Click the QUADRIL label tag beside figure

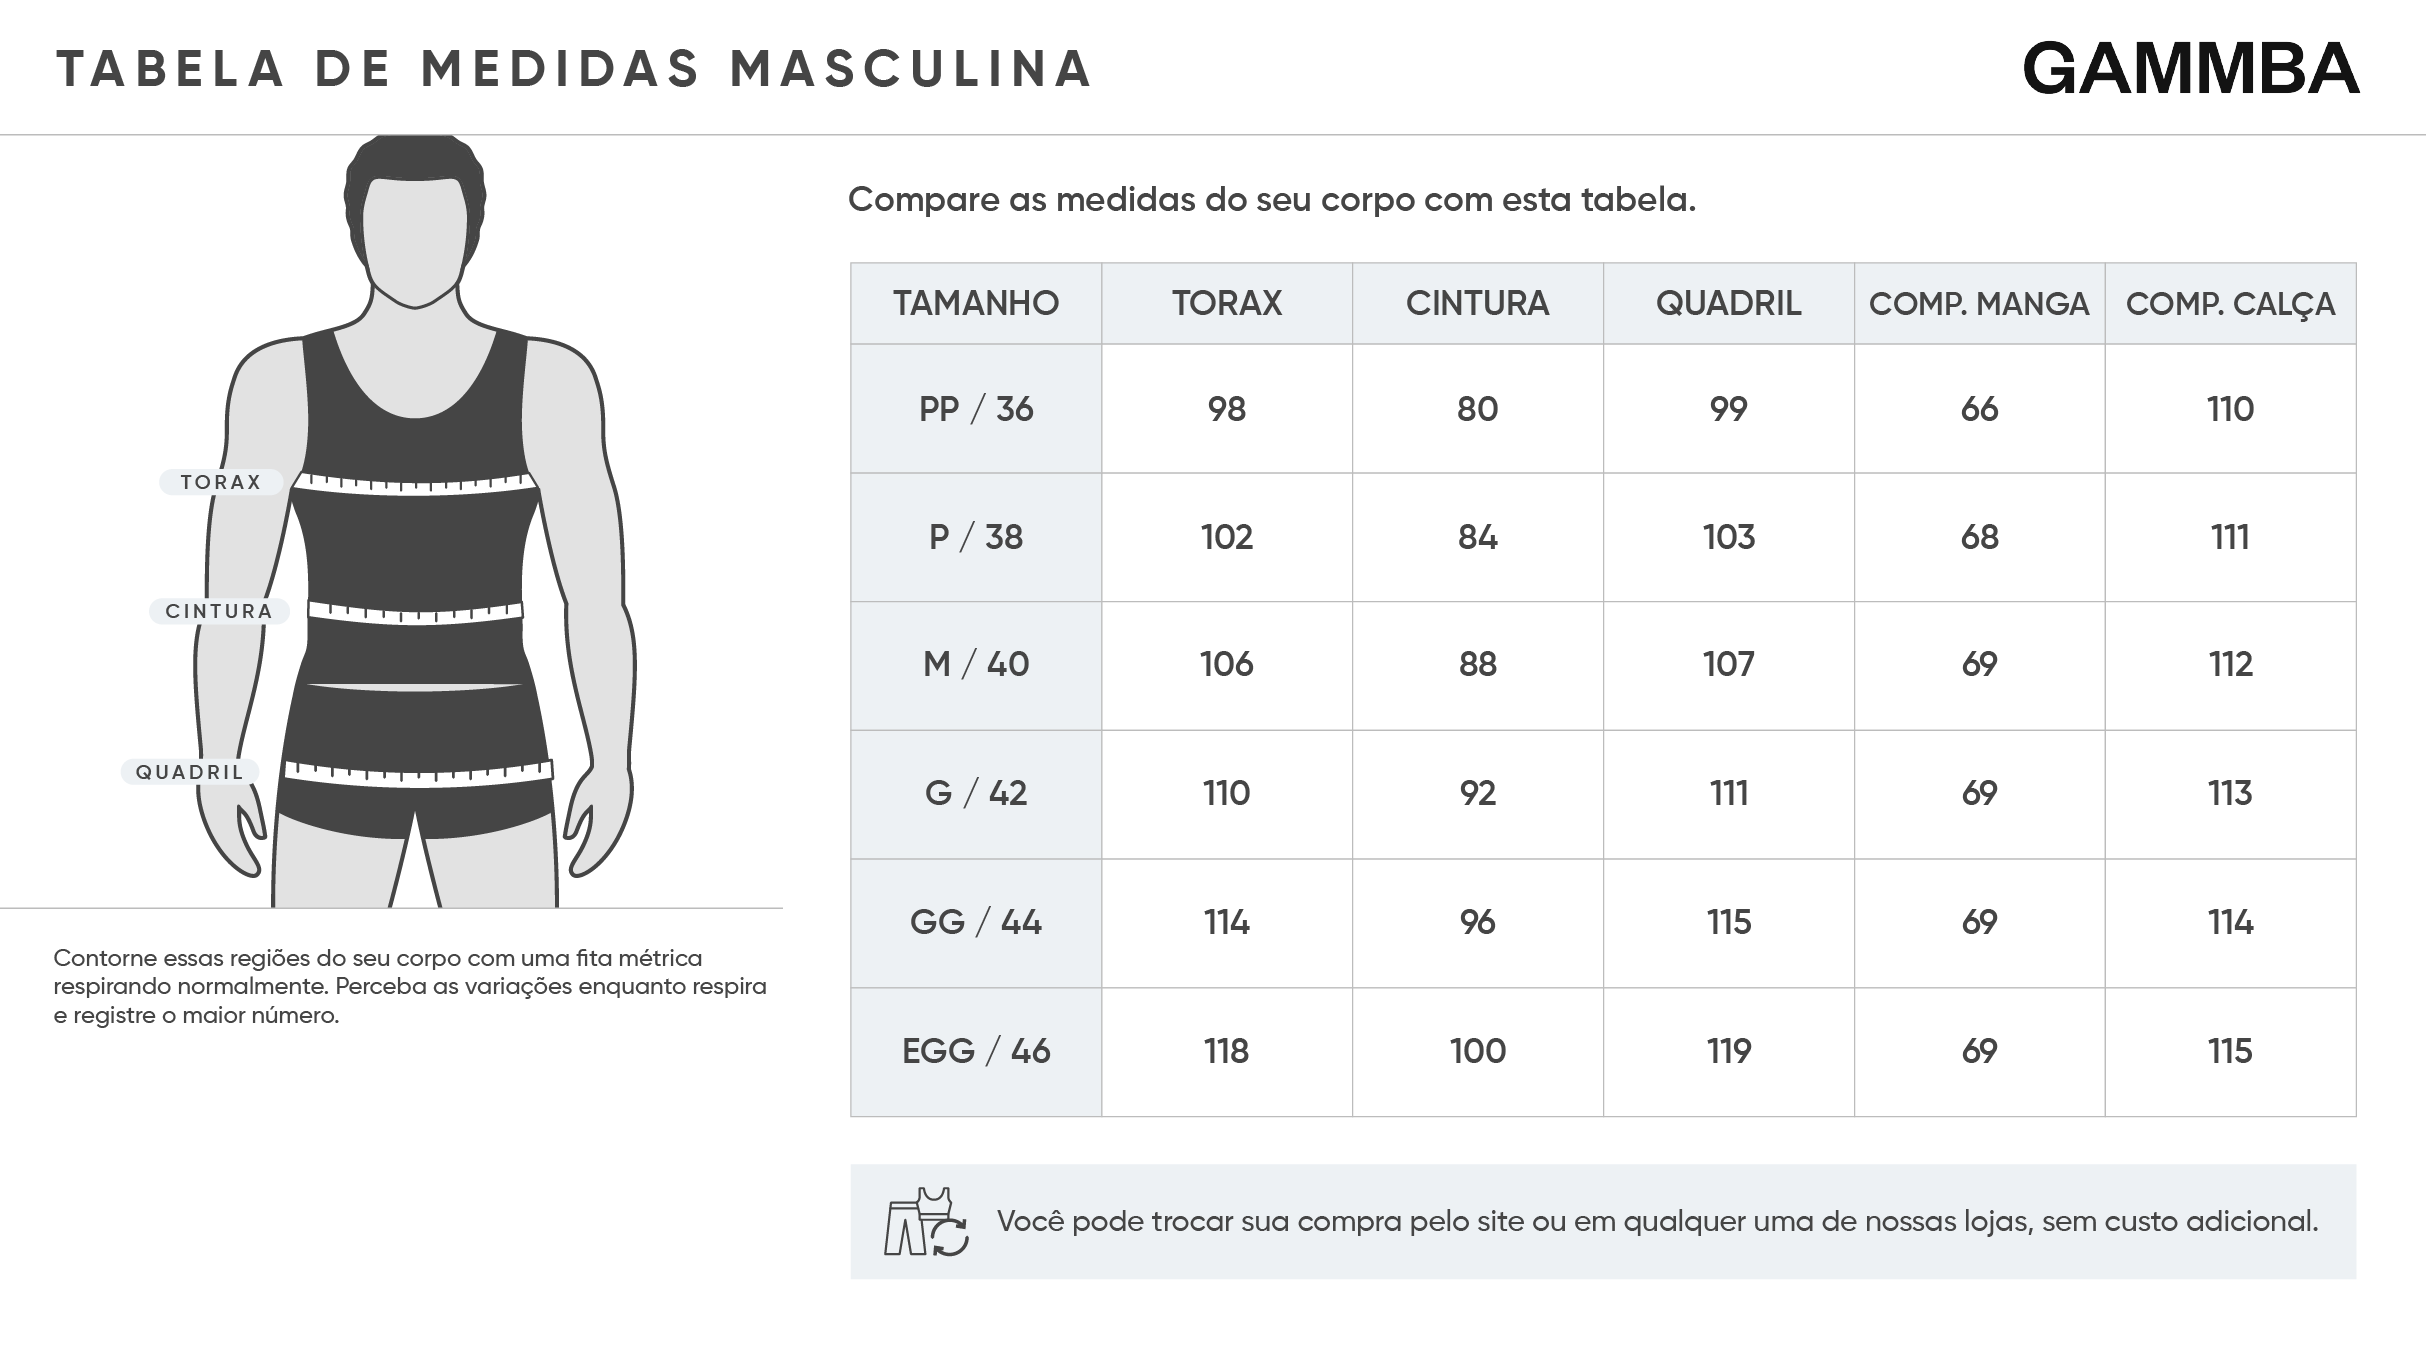pyautogui.click(x=190, y=772)
